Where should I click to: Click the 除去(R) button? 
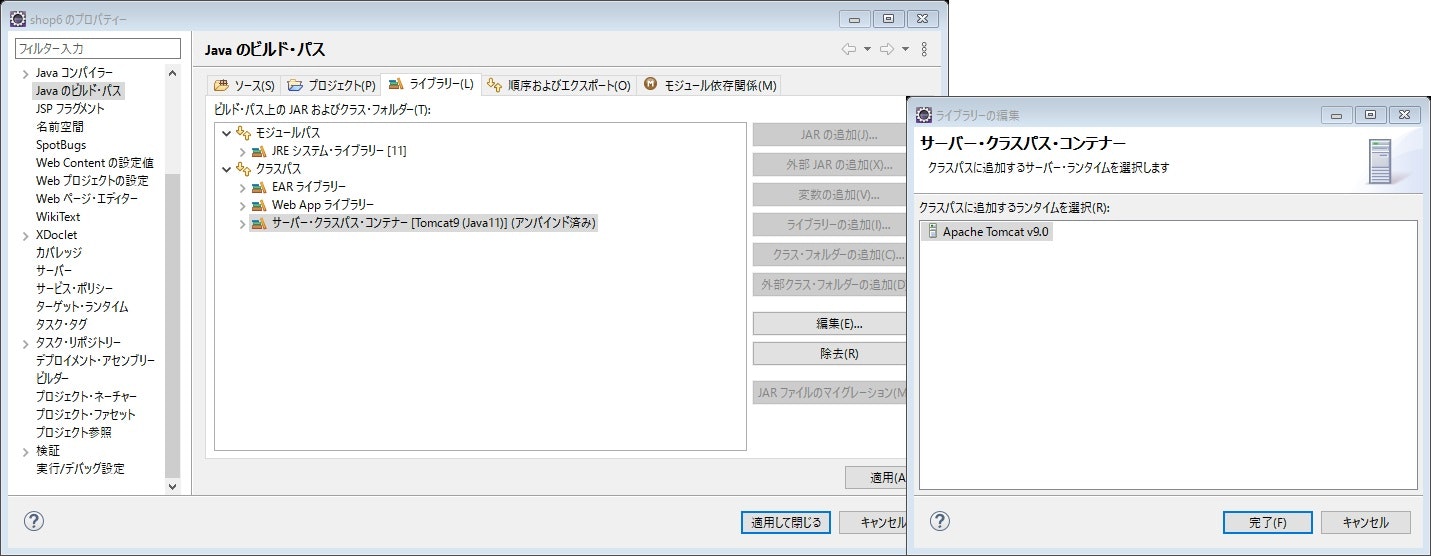click(x=830, y=354)
